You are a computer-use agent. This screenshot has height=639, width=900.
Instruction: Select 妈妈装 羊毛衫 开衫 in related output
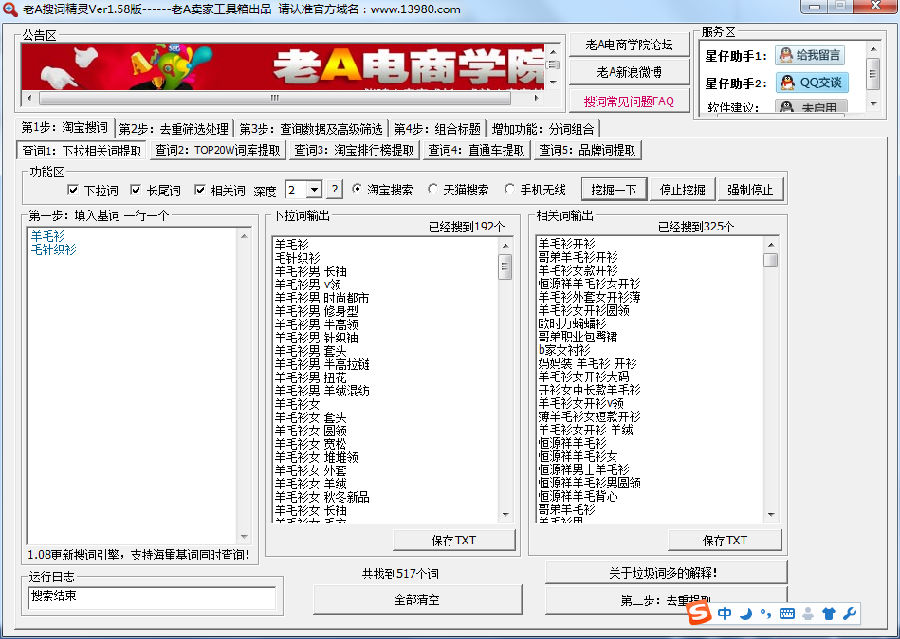coord(587,363)
